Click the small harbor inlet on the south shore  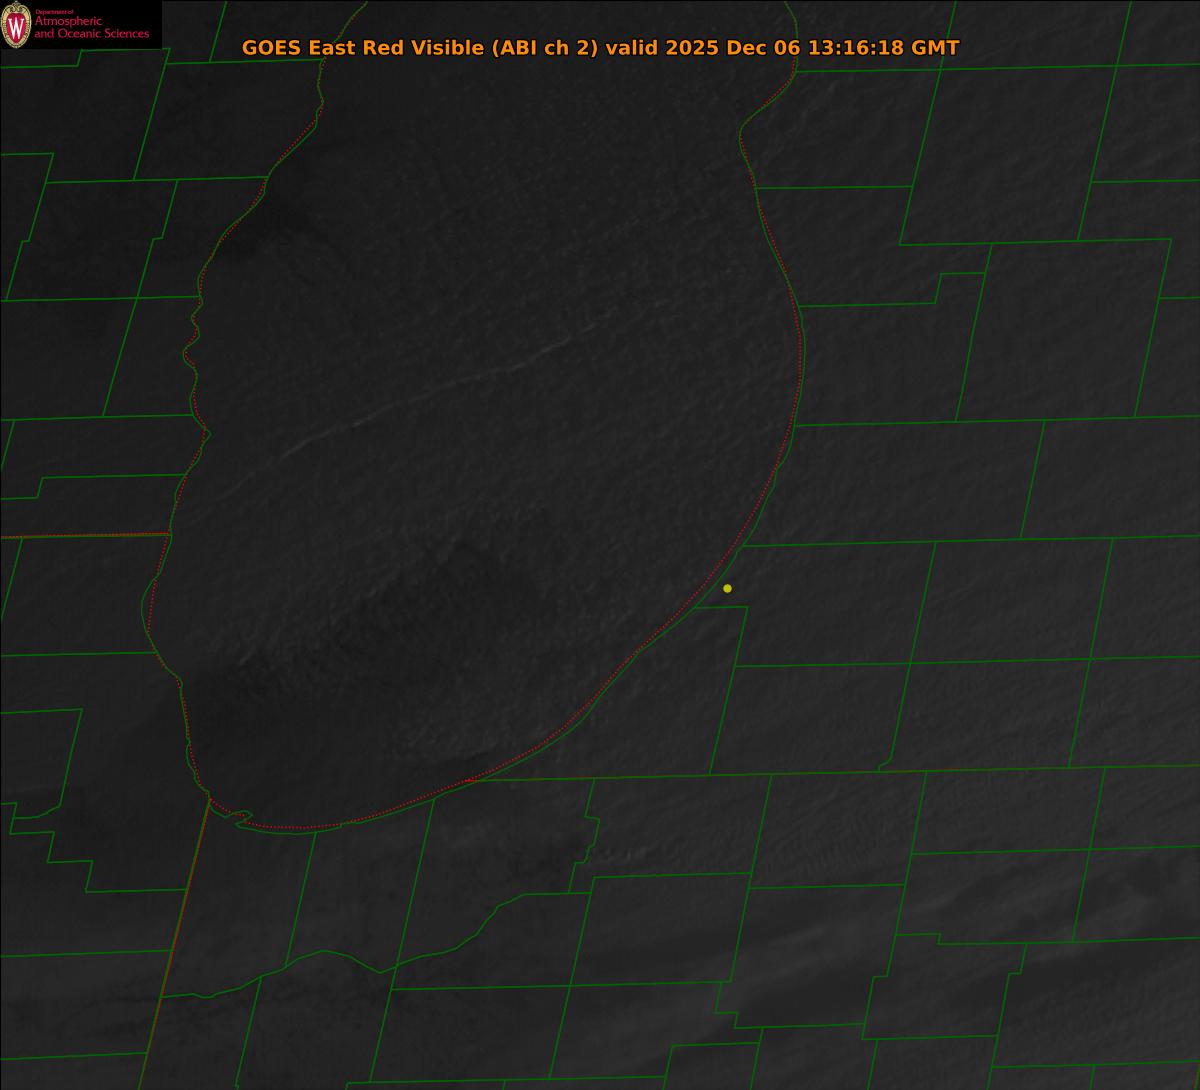pos(240,819)
